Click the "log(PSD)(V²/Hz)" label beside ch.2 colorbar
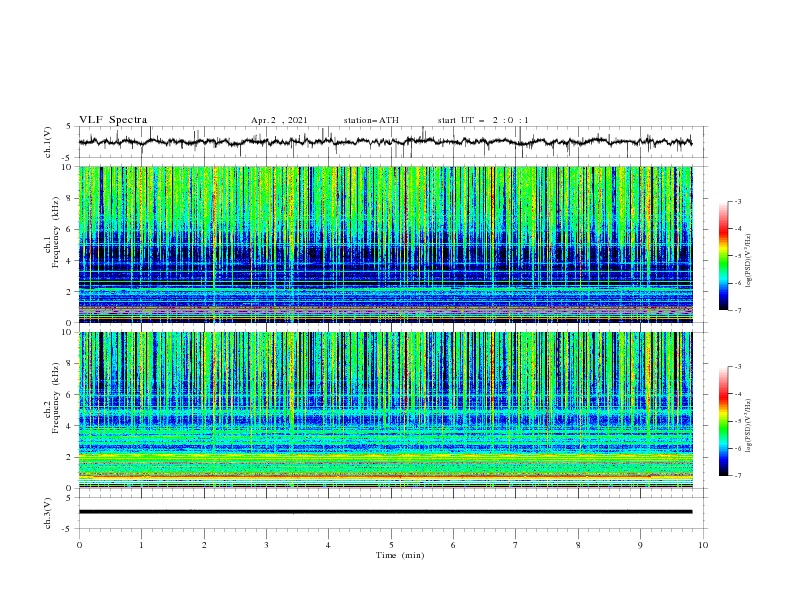The width and height of the screenshot is (792, 612). click(748, 426)
